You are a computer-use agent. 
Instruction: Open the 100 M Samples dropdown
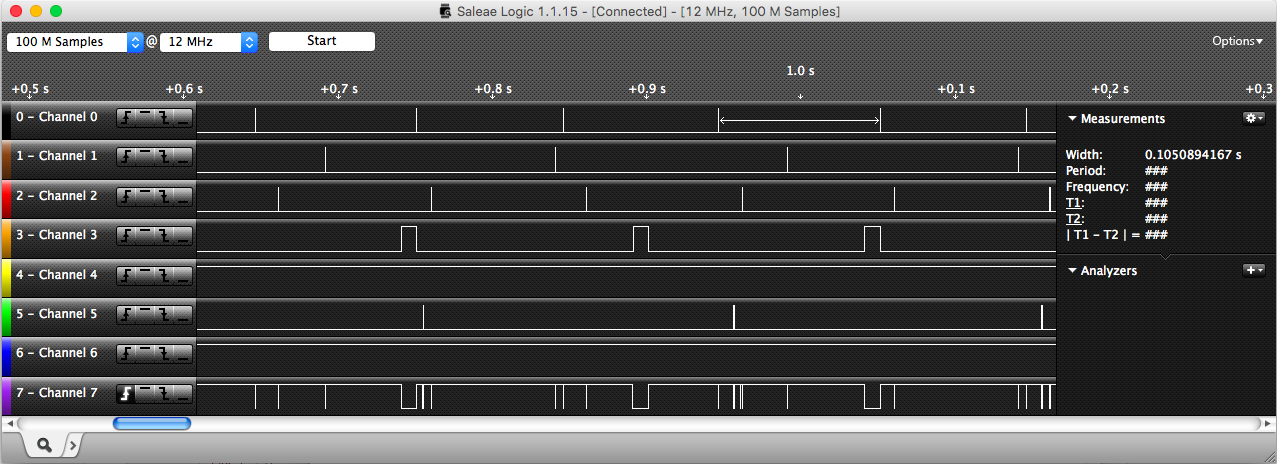click(x=76, y=42)
